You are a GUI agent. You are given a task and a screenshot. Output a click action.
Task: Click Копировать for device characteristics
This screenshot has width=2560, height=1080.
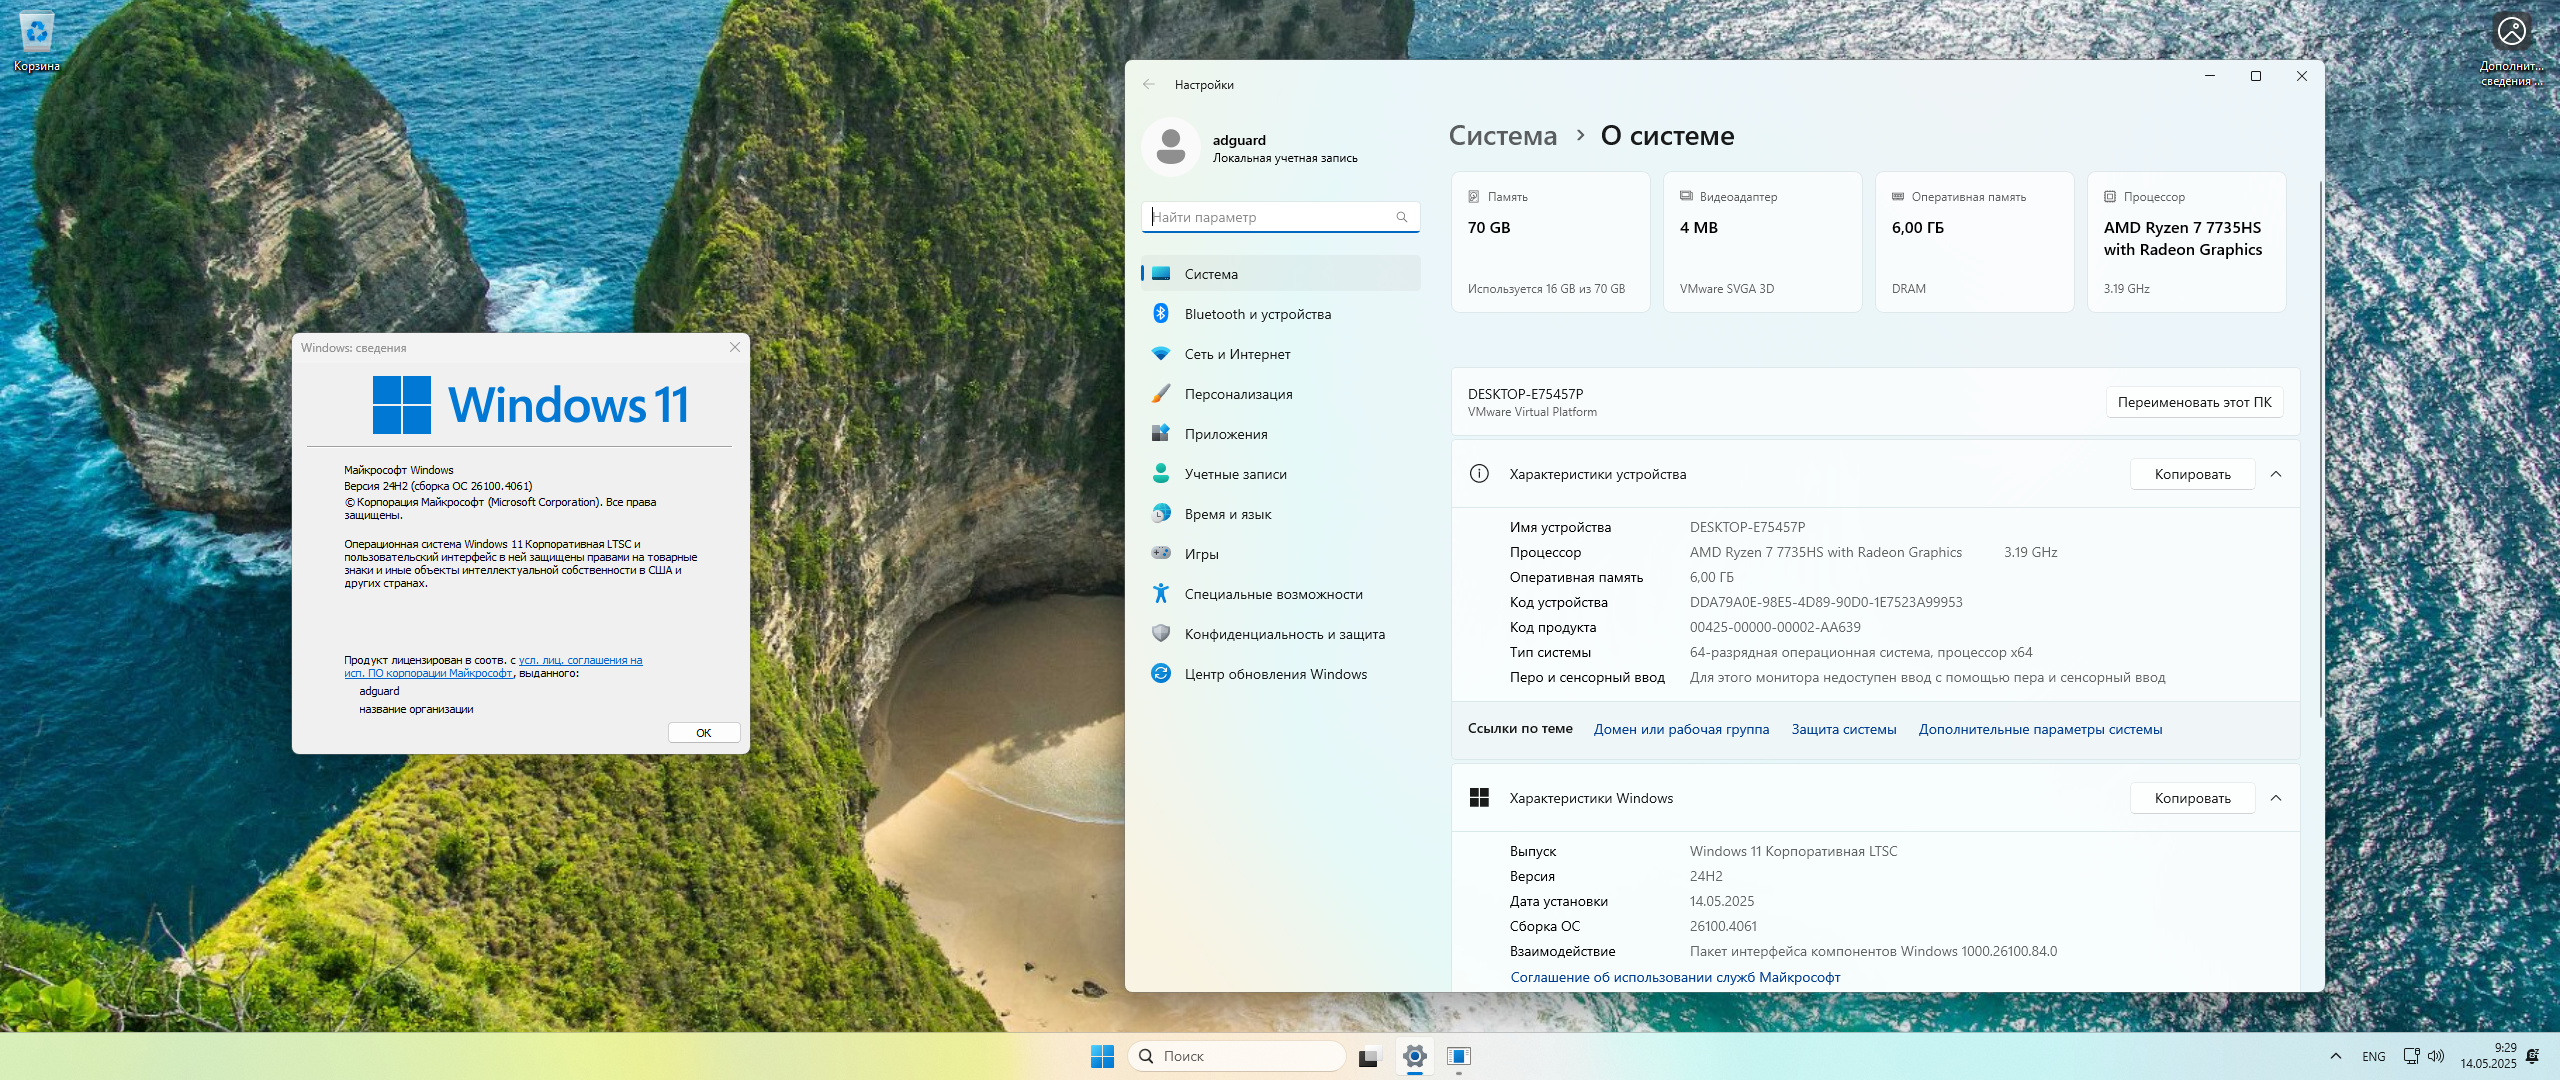tap(2192, 474)
